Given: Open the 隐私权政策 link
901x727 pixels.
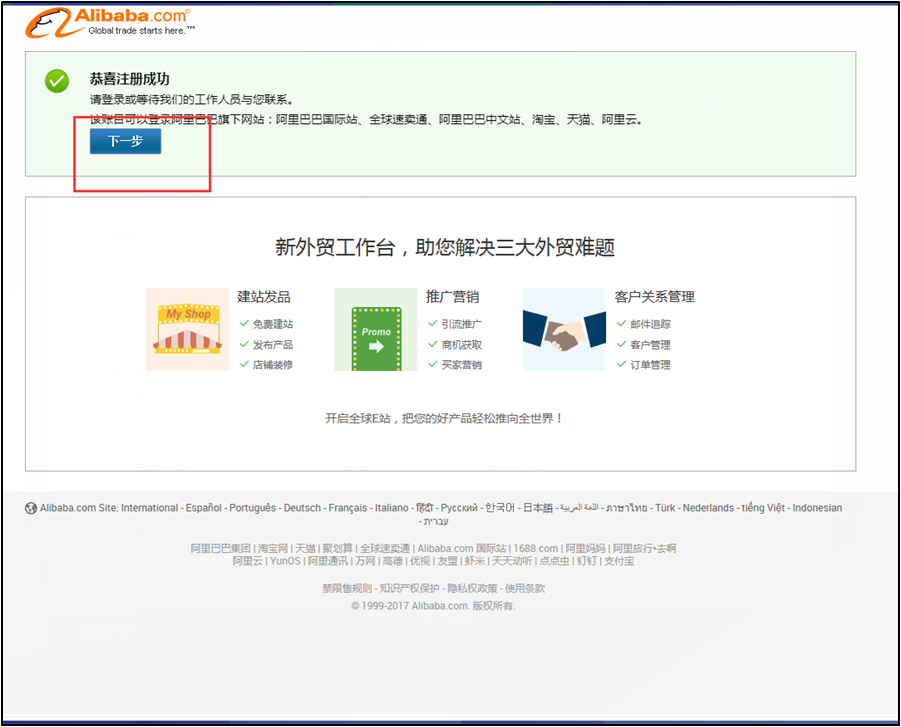Looking at the screenshot, I should click(472, 588).
